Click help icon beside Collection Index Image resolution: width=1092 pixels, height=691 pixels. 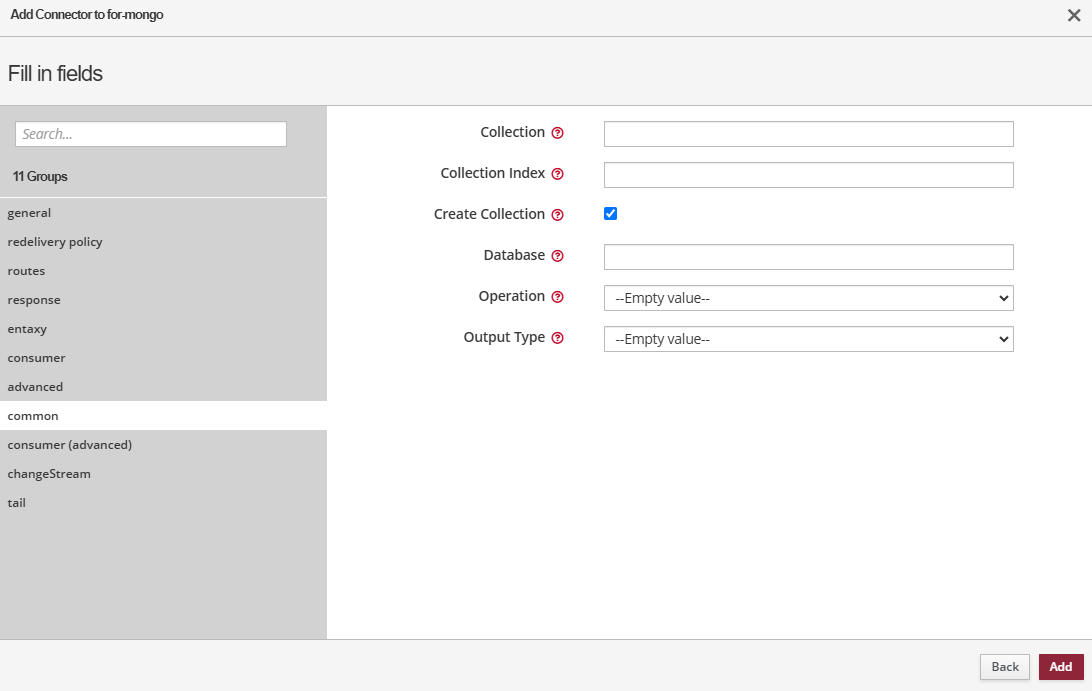(x=558, y=174)
